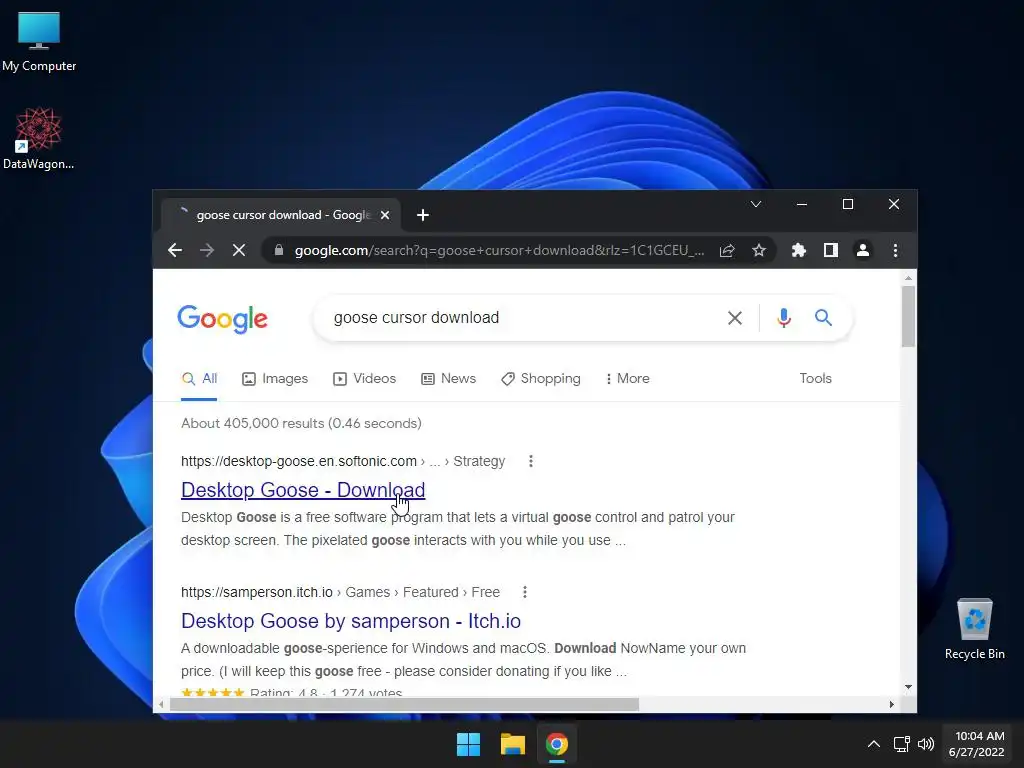Open the volume tray icon
This screenshot has width=1024, height=768.
[926, 744]
